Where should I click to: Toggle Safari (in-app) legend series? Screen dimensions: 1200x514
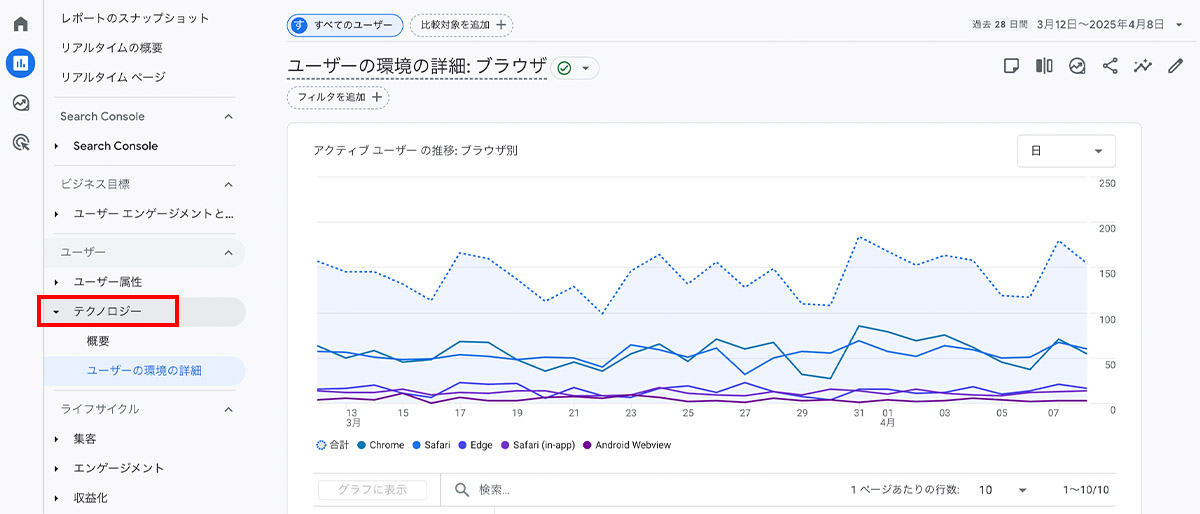tap(538, 444)
